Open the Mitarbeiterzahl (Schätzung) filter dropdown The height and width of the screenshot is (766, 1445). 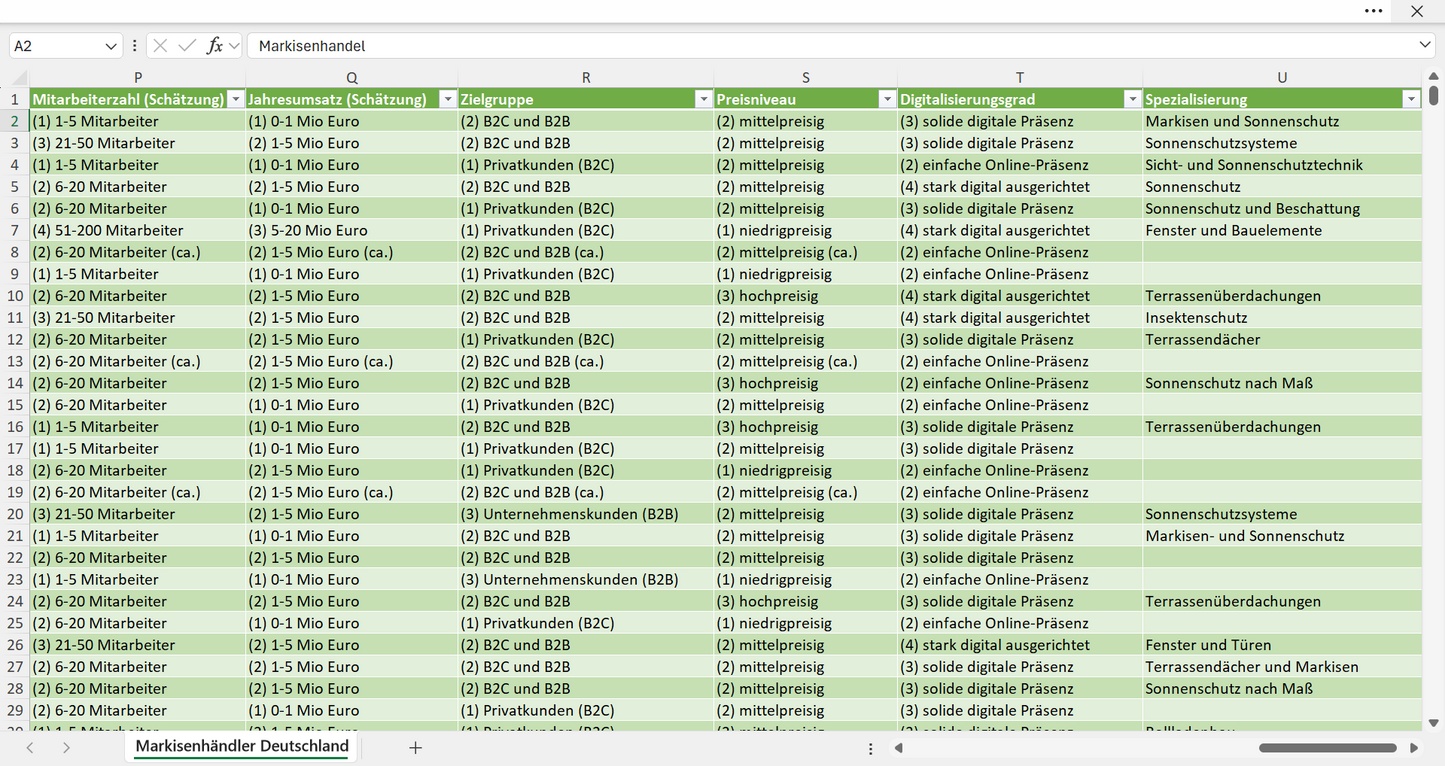[x=236, y=99]
